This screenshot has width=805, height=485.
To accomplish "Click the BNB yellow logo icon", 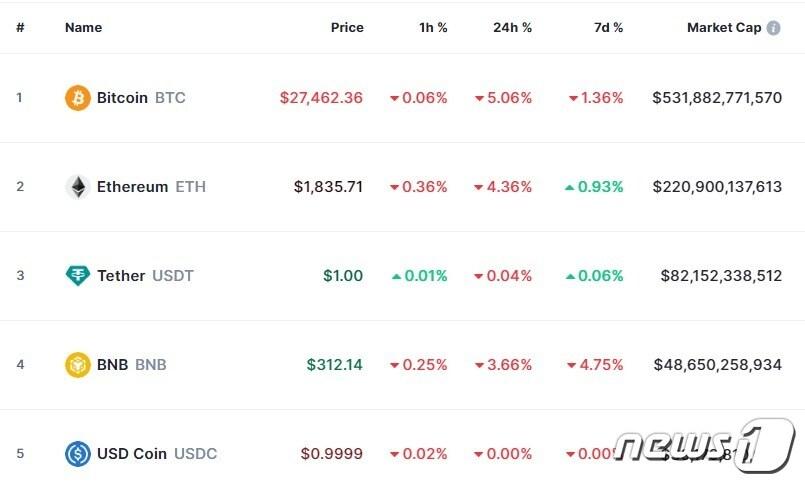I will pyautogui.click(x=78, y=365).
